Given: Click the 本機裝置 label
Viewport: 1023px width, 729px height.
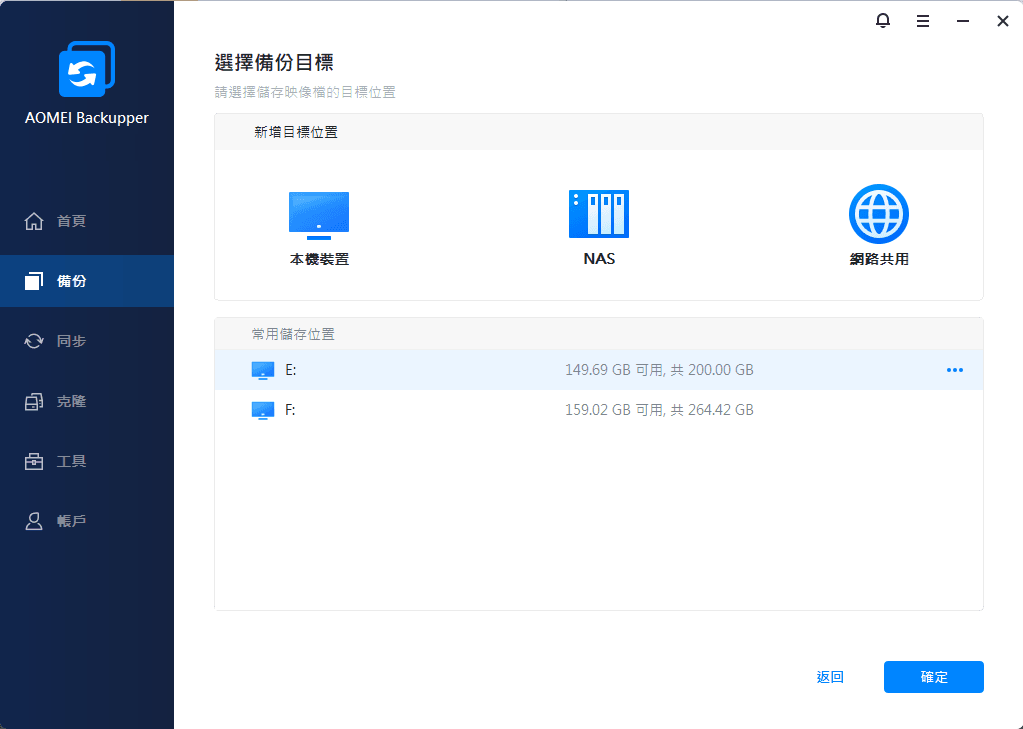Looking at the screenshot, I should click(x=319, y=259).
